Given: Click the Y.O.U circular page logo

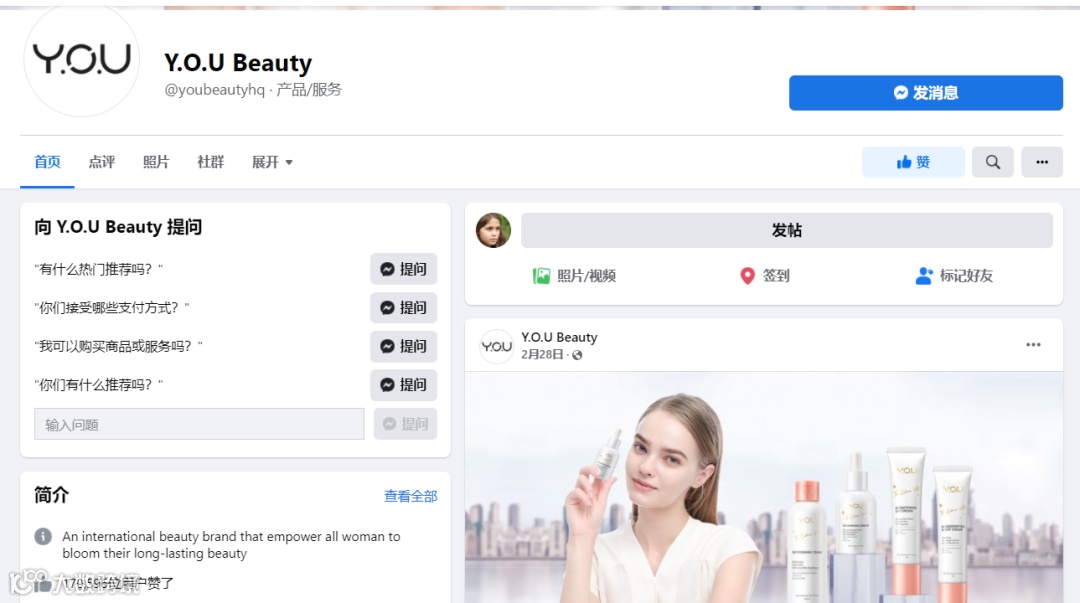Looking at the screenshot, I should pyautogui.click(x=81, y=61).
